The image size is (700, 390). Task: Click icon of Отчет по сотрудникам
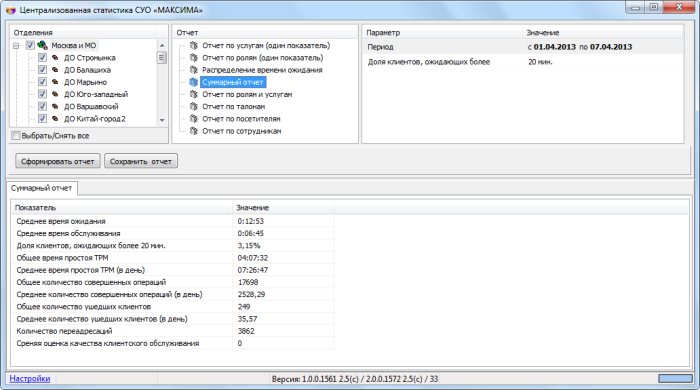193,131
